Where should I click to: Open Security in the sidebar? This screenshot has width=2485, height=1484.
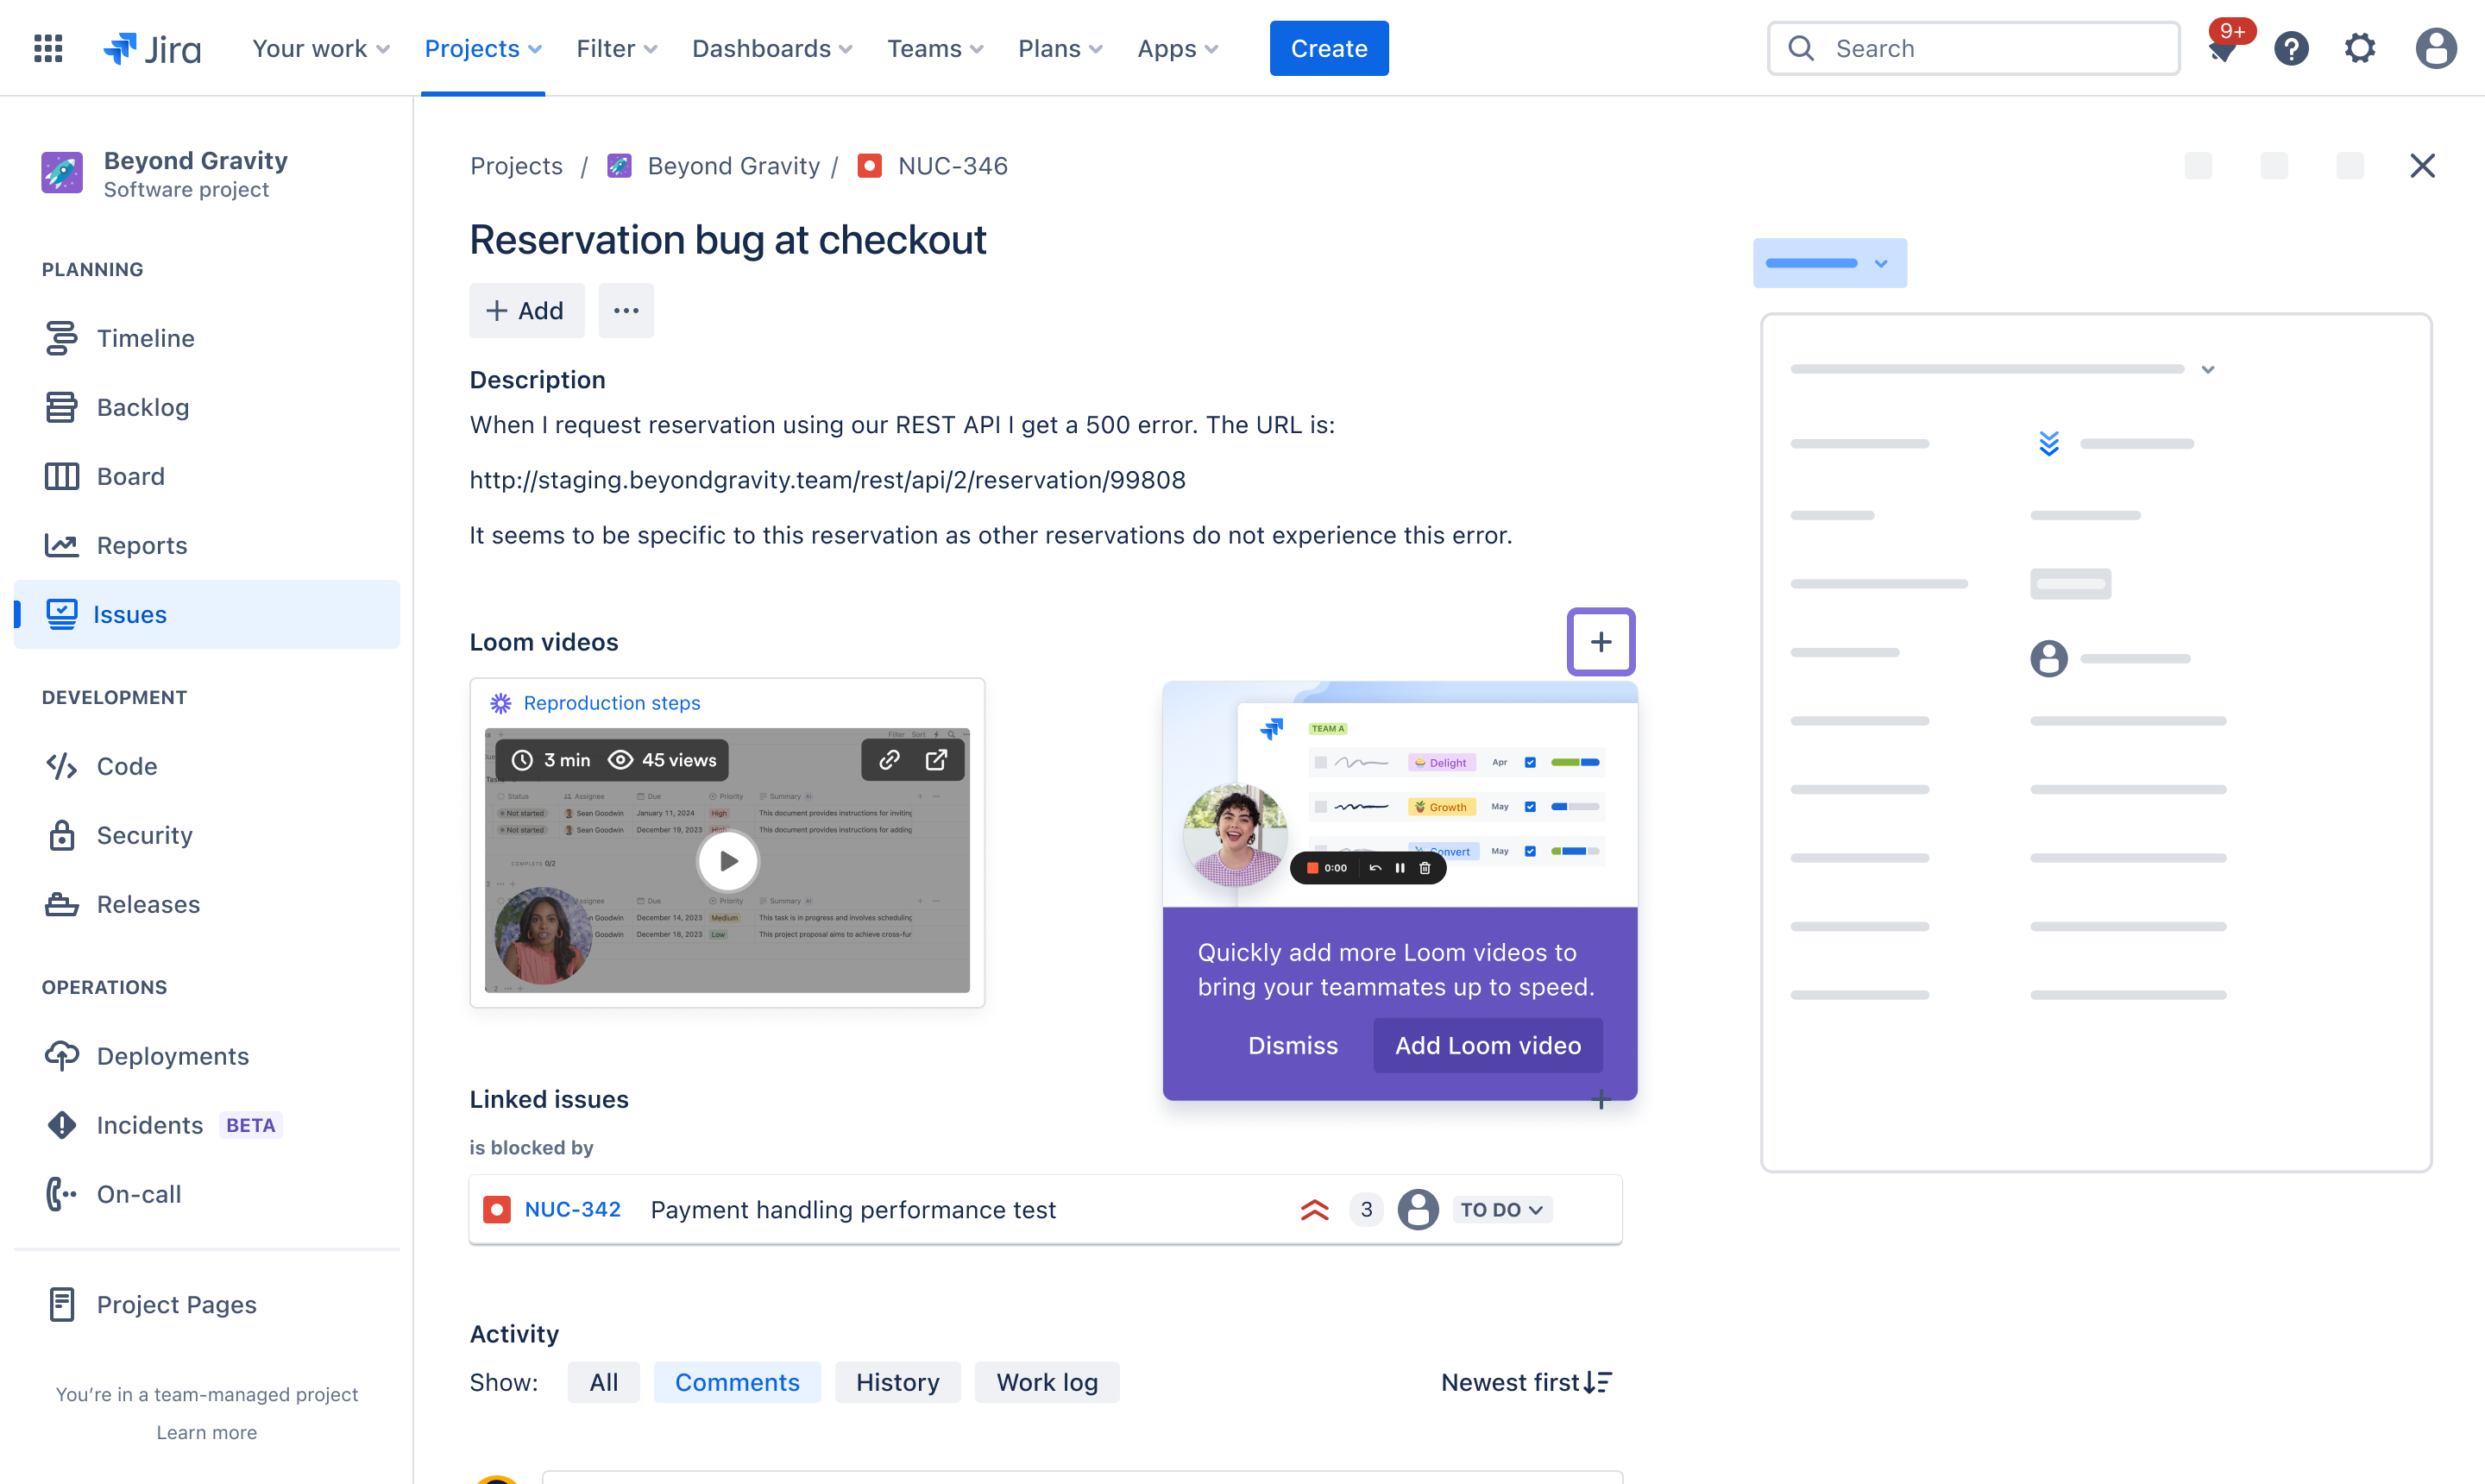207,835
